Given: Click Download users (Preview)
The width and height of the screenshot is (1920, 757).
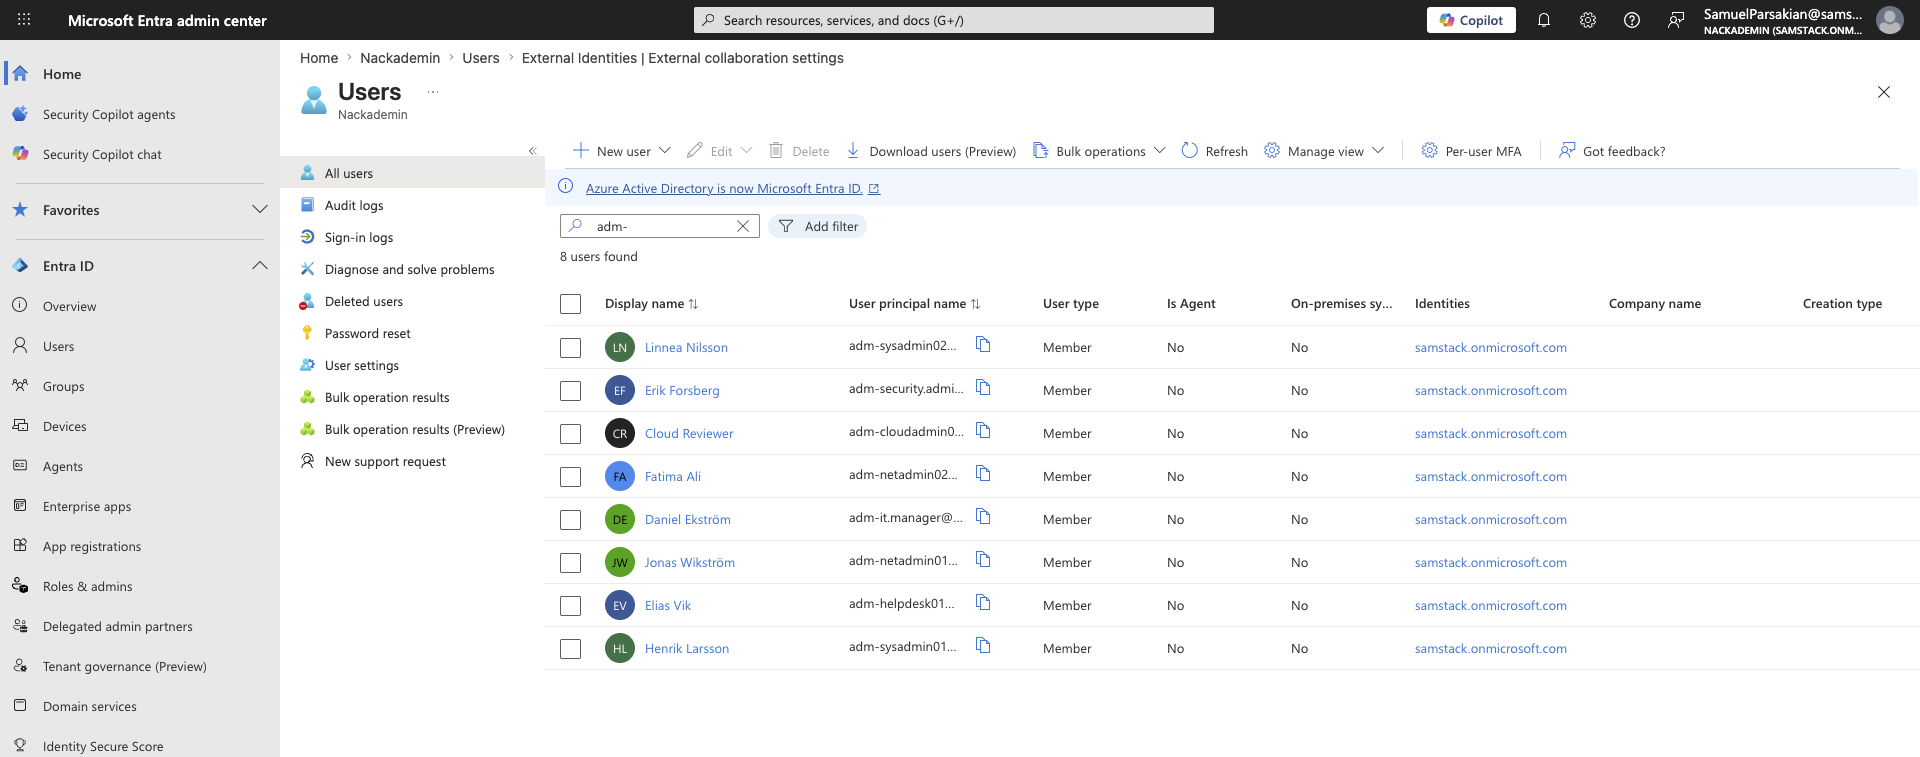Looking at the screenshot, I should coord(931,151).
